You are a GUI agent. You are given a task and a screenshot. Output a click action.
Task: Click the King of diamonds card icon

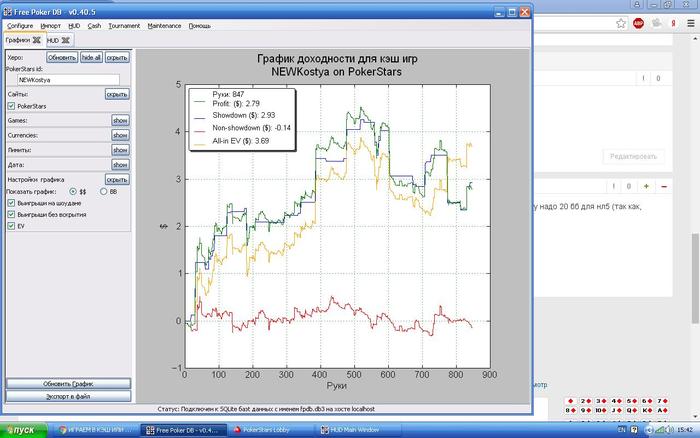click(x=646, y=410)
